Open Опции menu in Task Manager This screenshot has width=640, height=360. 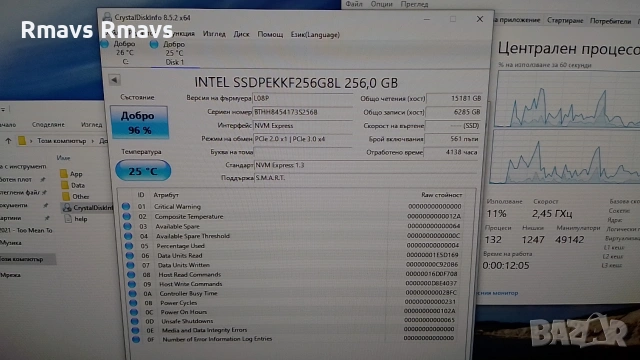coord(381,4)
